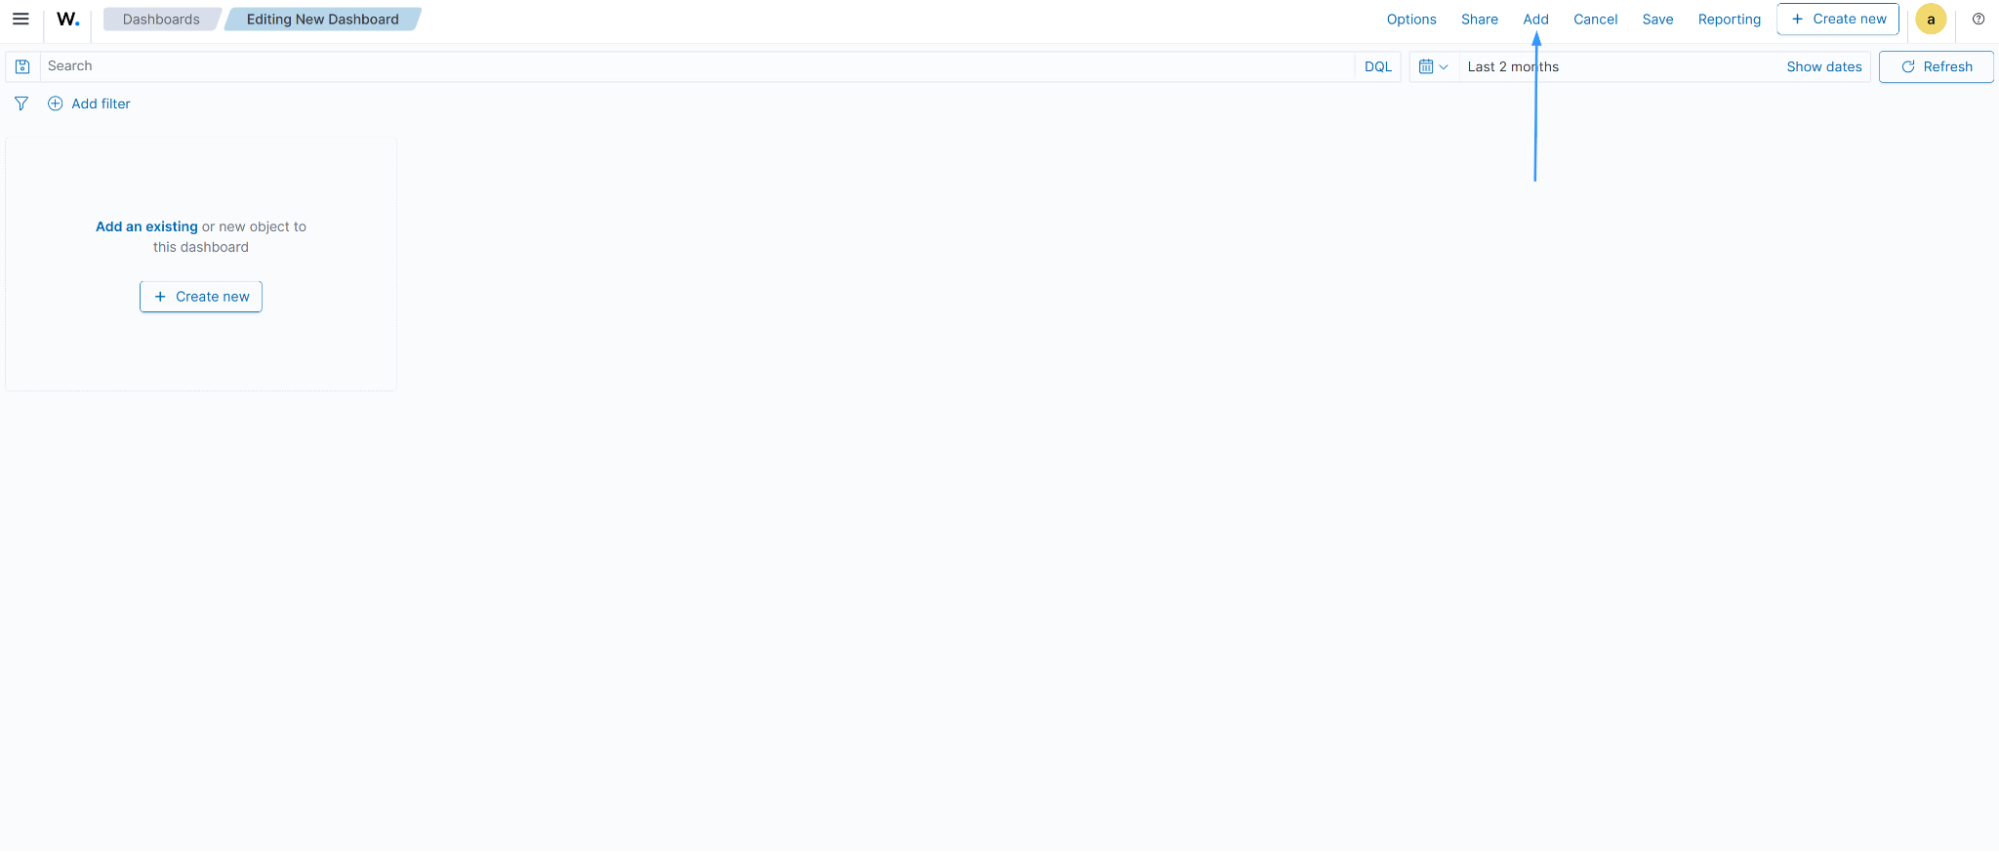The width and height of the screenshot is (1999, 852).
Task: Save the dashboard
Action: (x=1657, y=19)
